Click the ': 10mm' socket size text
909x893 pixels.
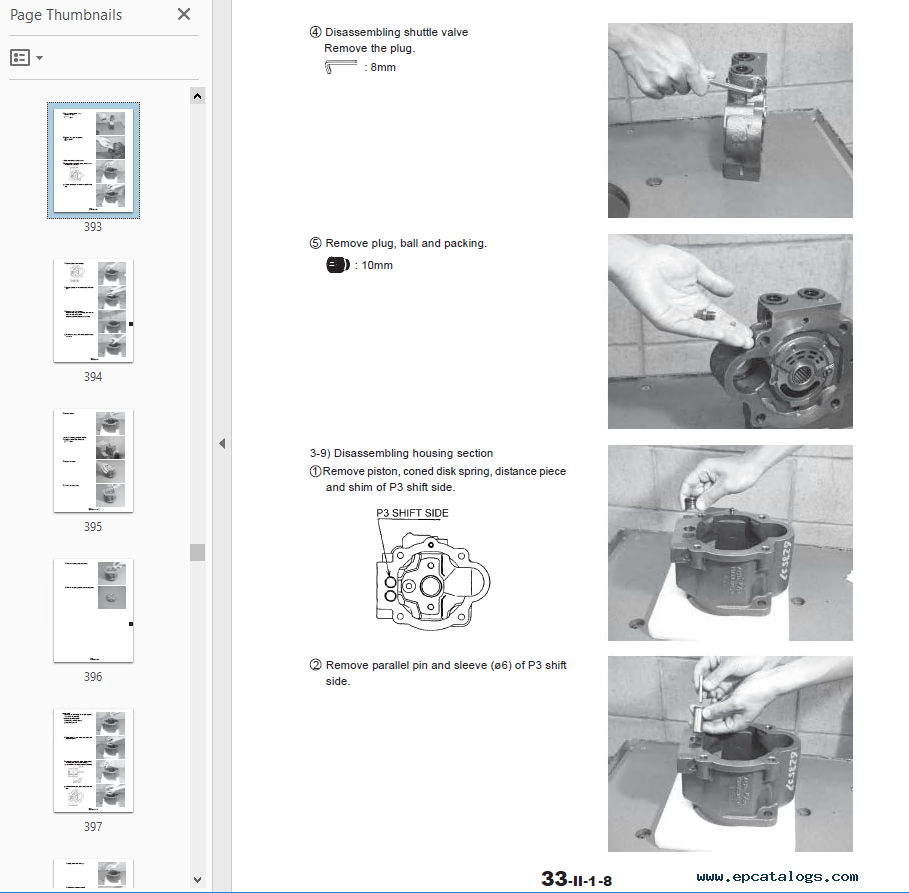pyautogui.click(x=374, y=265)
